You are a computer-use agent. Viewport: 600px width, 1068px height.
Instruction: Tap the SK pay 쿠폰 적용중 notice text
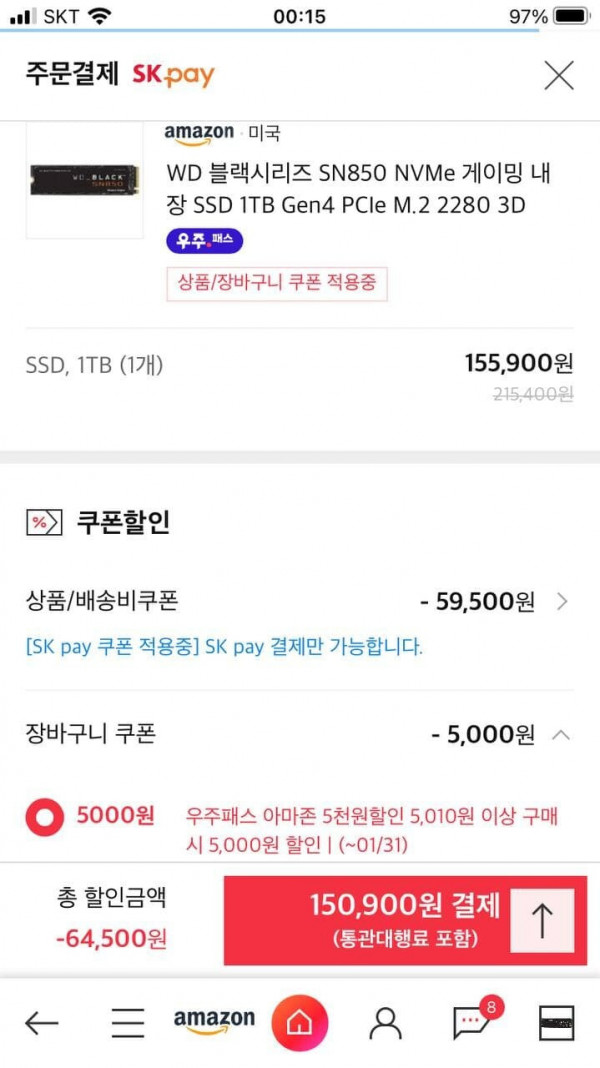click(224, 646)
